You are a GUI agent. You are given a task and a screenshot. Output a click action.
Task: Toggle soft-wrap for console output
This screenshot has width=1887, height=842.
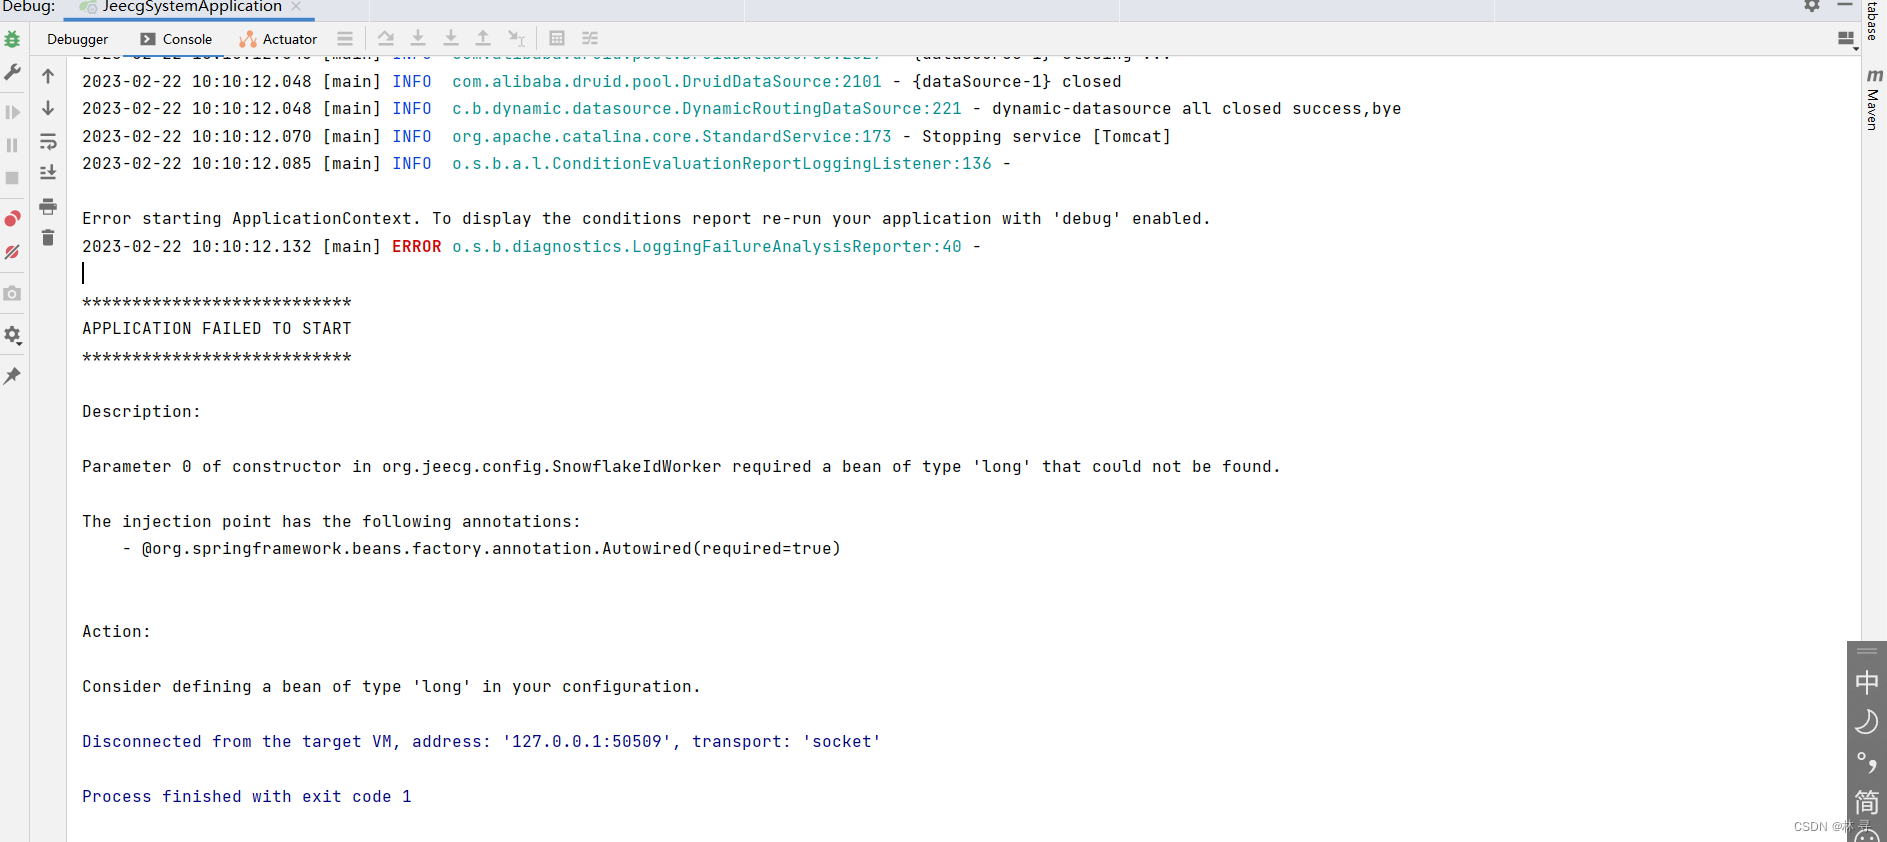coord(48,141)
